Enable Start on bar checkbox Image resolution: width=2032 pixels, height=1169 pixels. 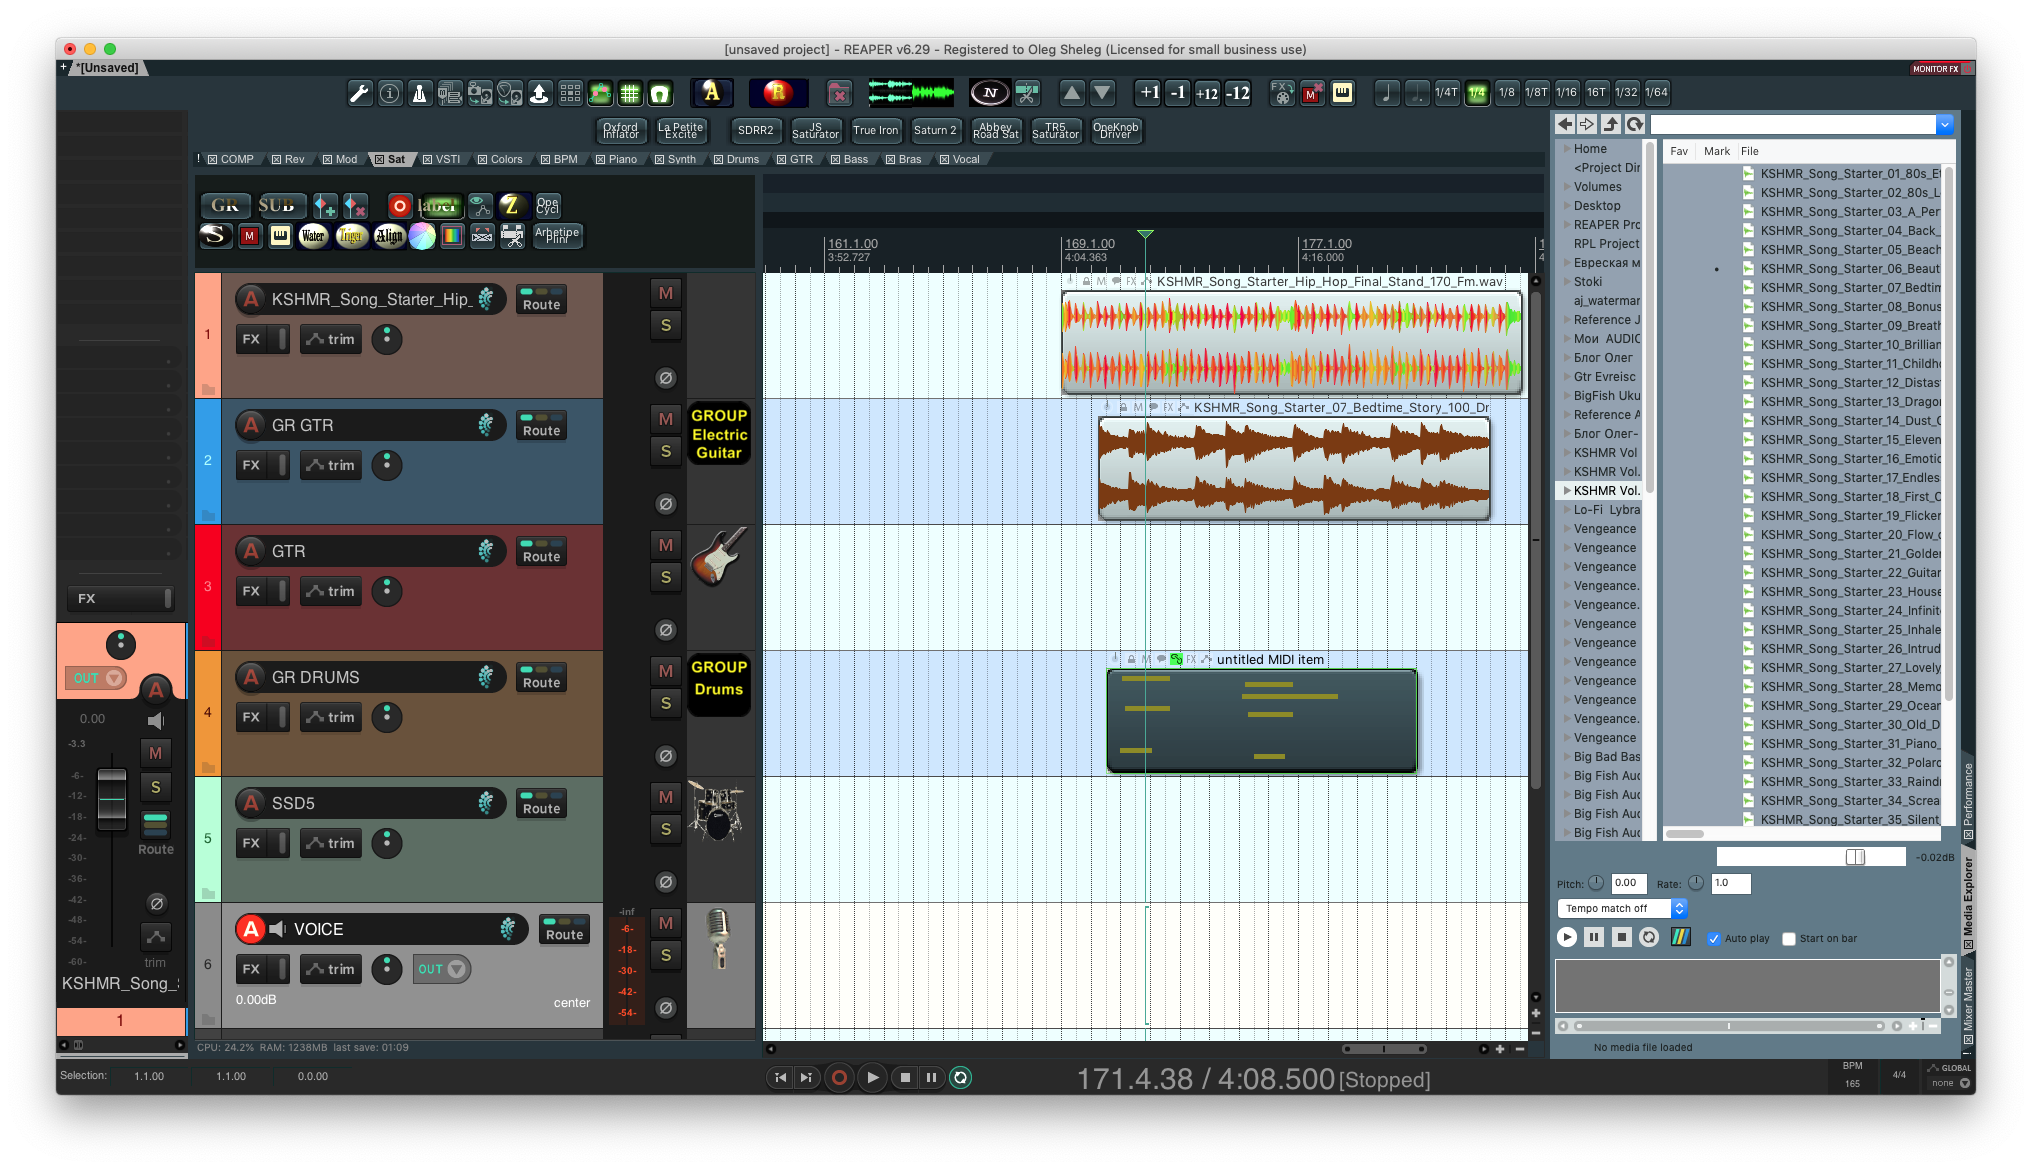tap(1789, 939)
